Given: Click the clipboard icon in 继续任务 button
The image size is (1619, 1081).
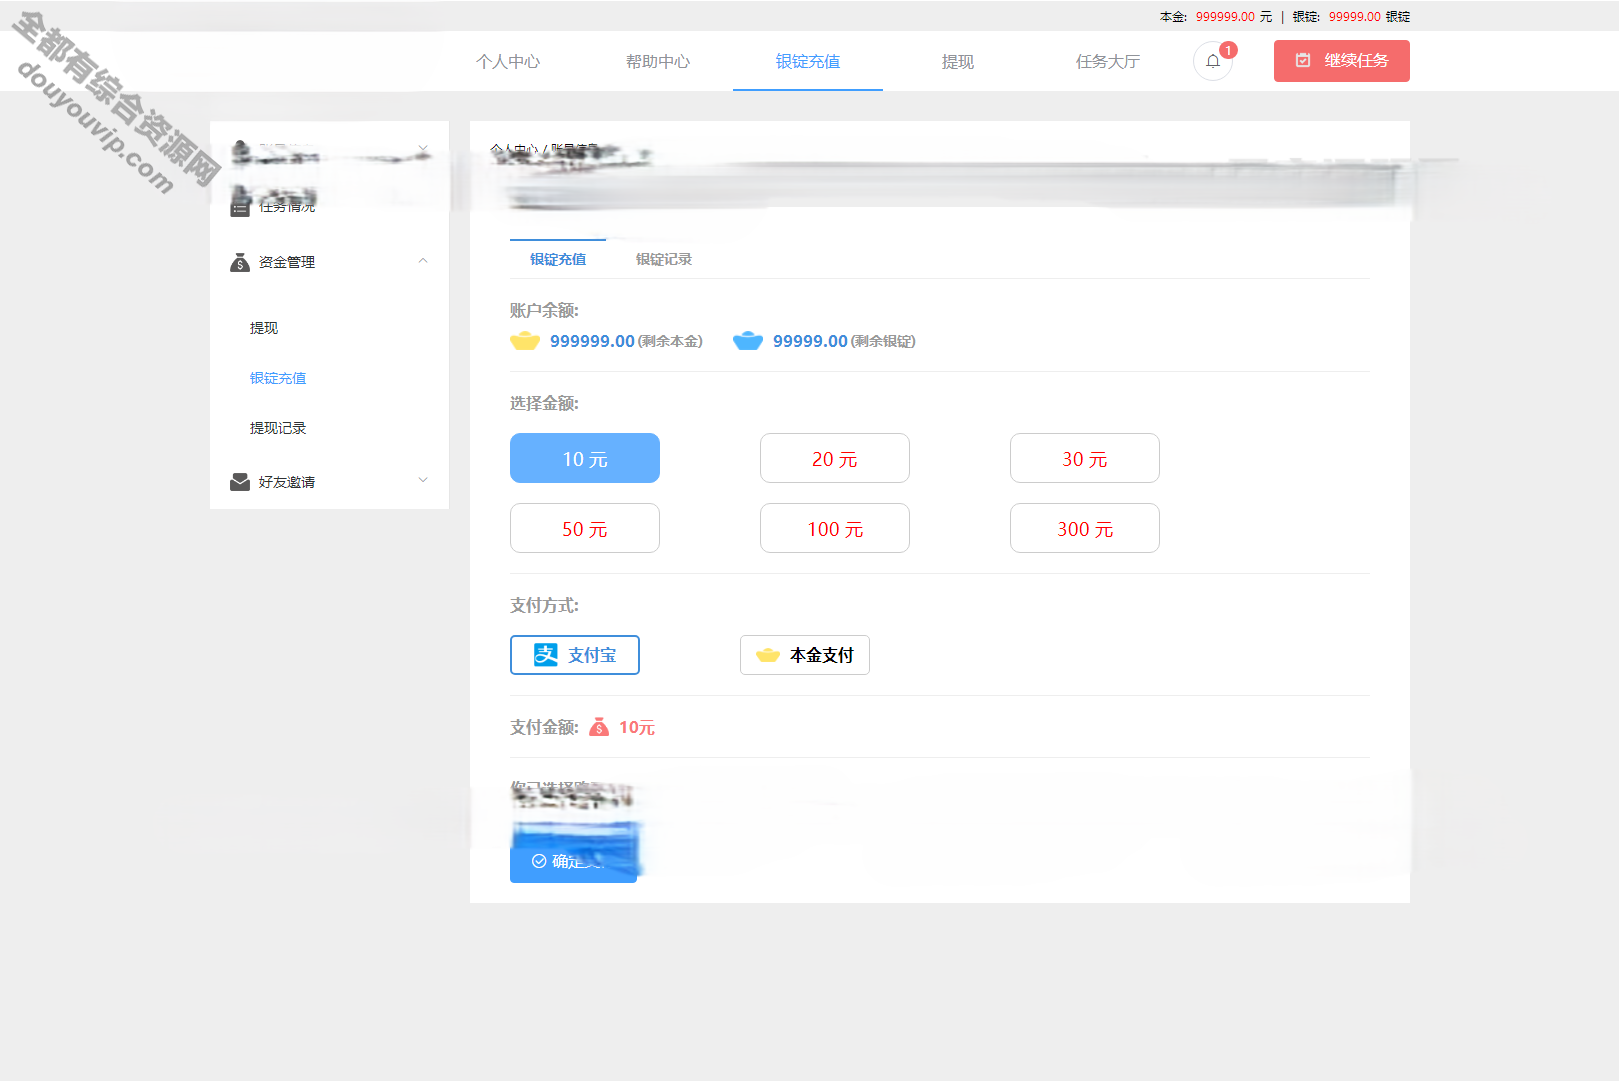Looking at the screenshot, I should point(1303,61).
